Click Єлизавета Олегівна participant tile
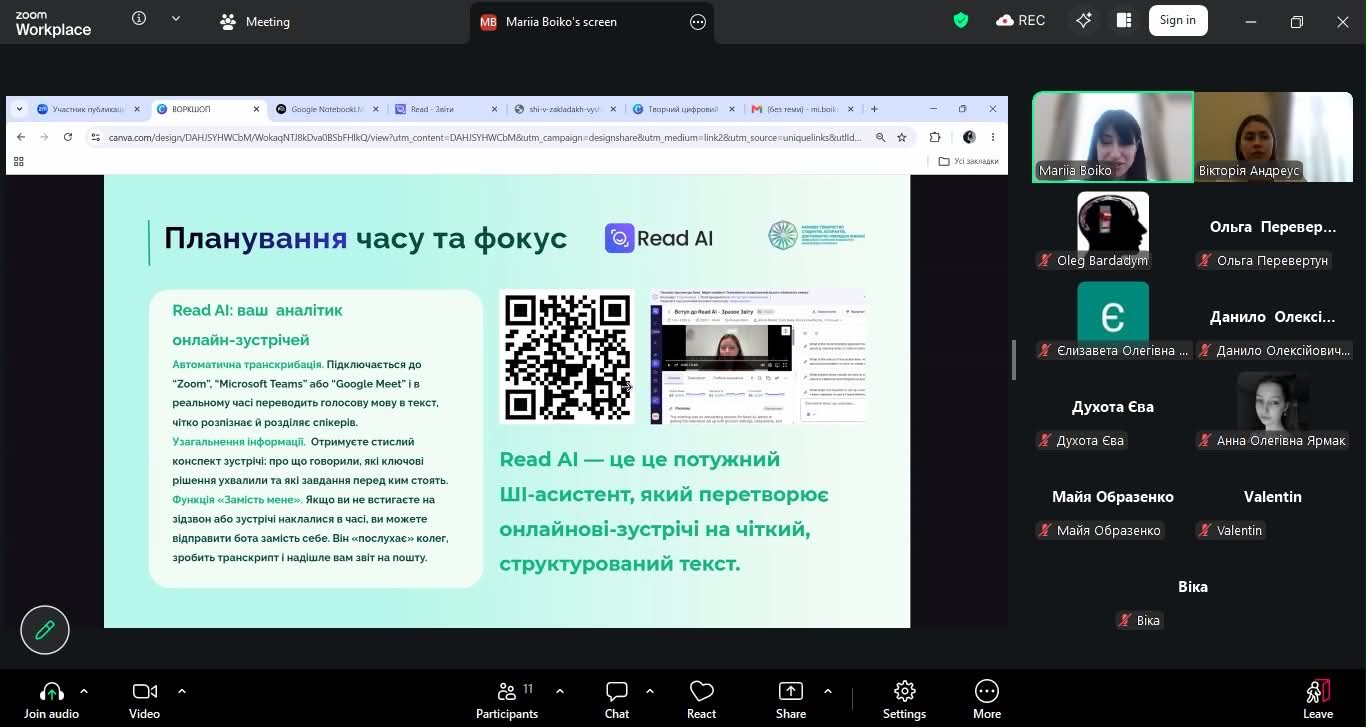 click(x=1113, y=317)
